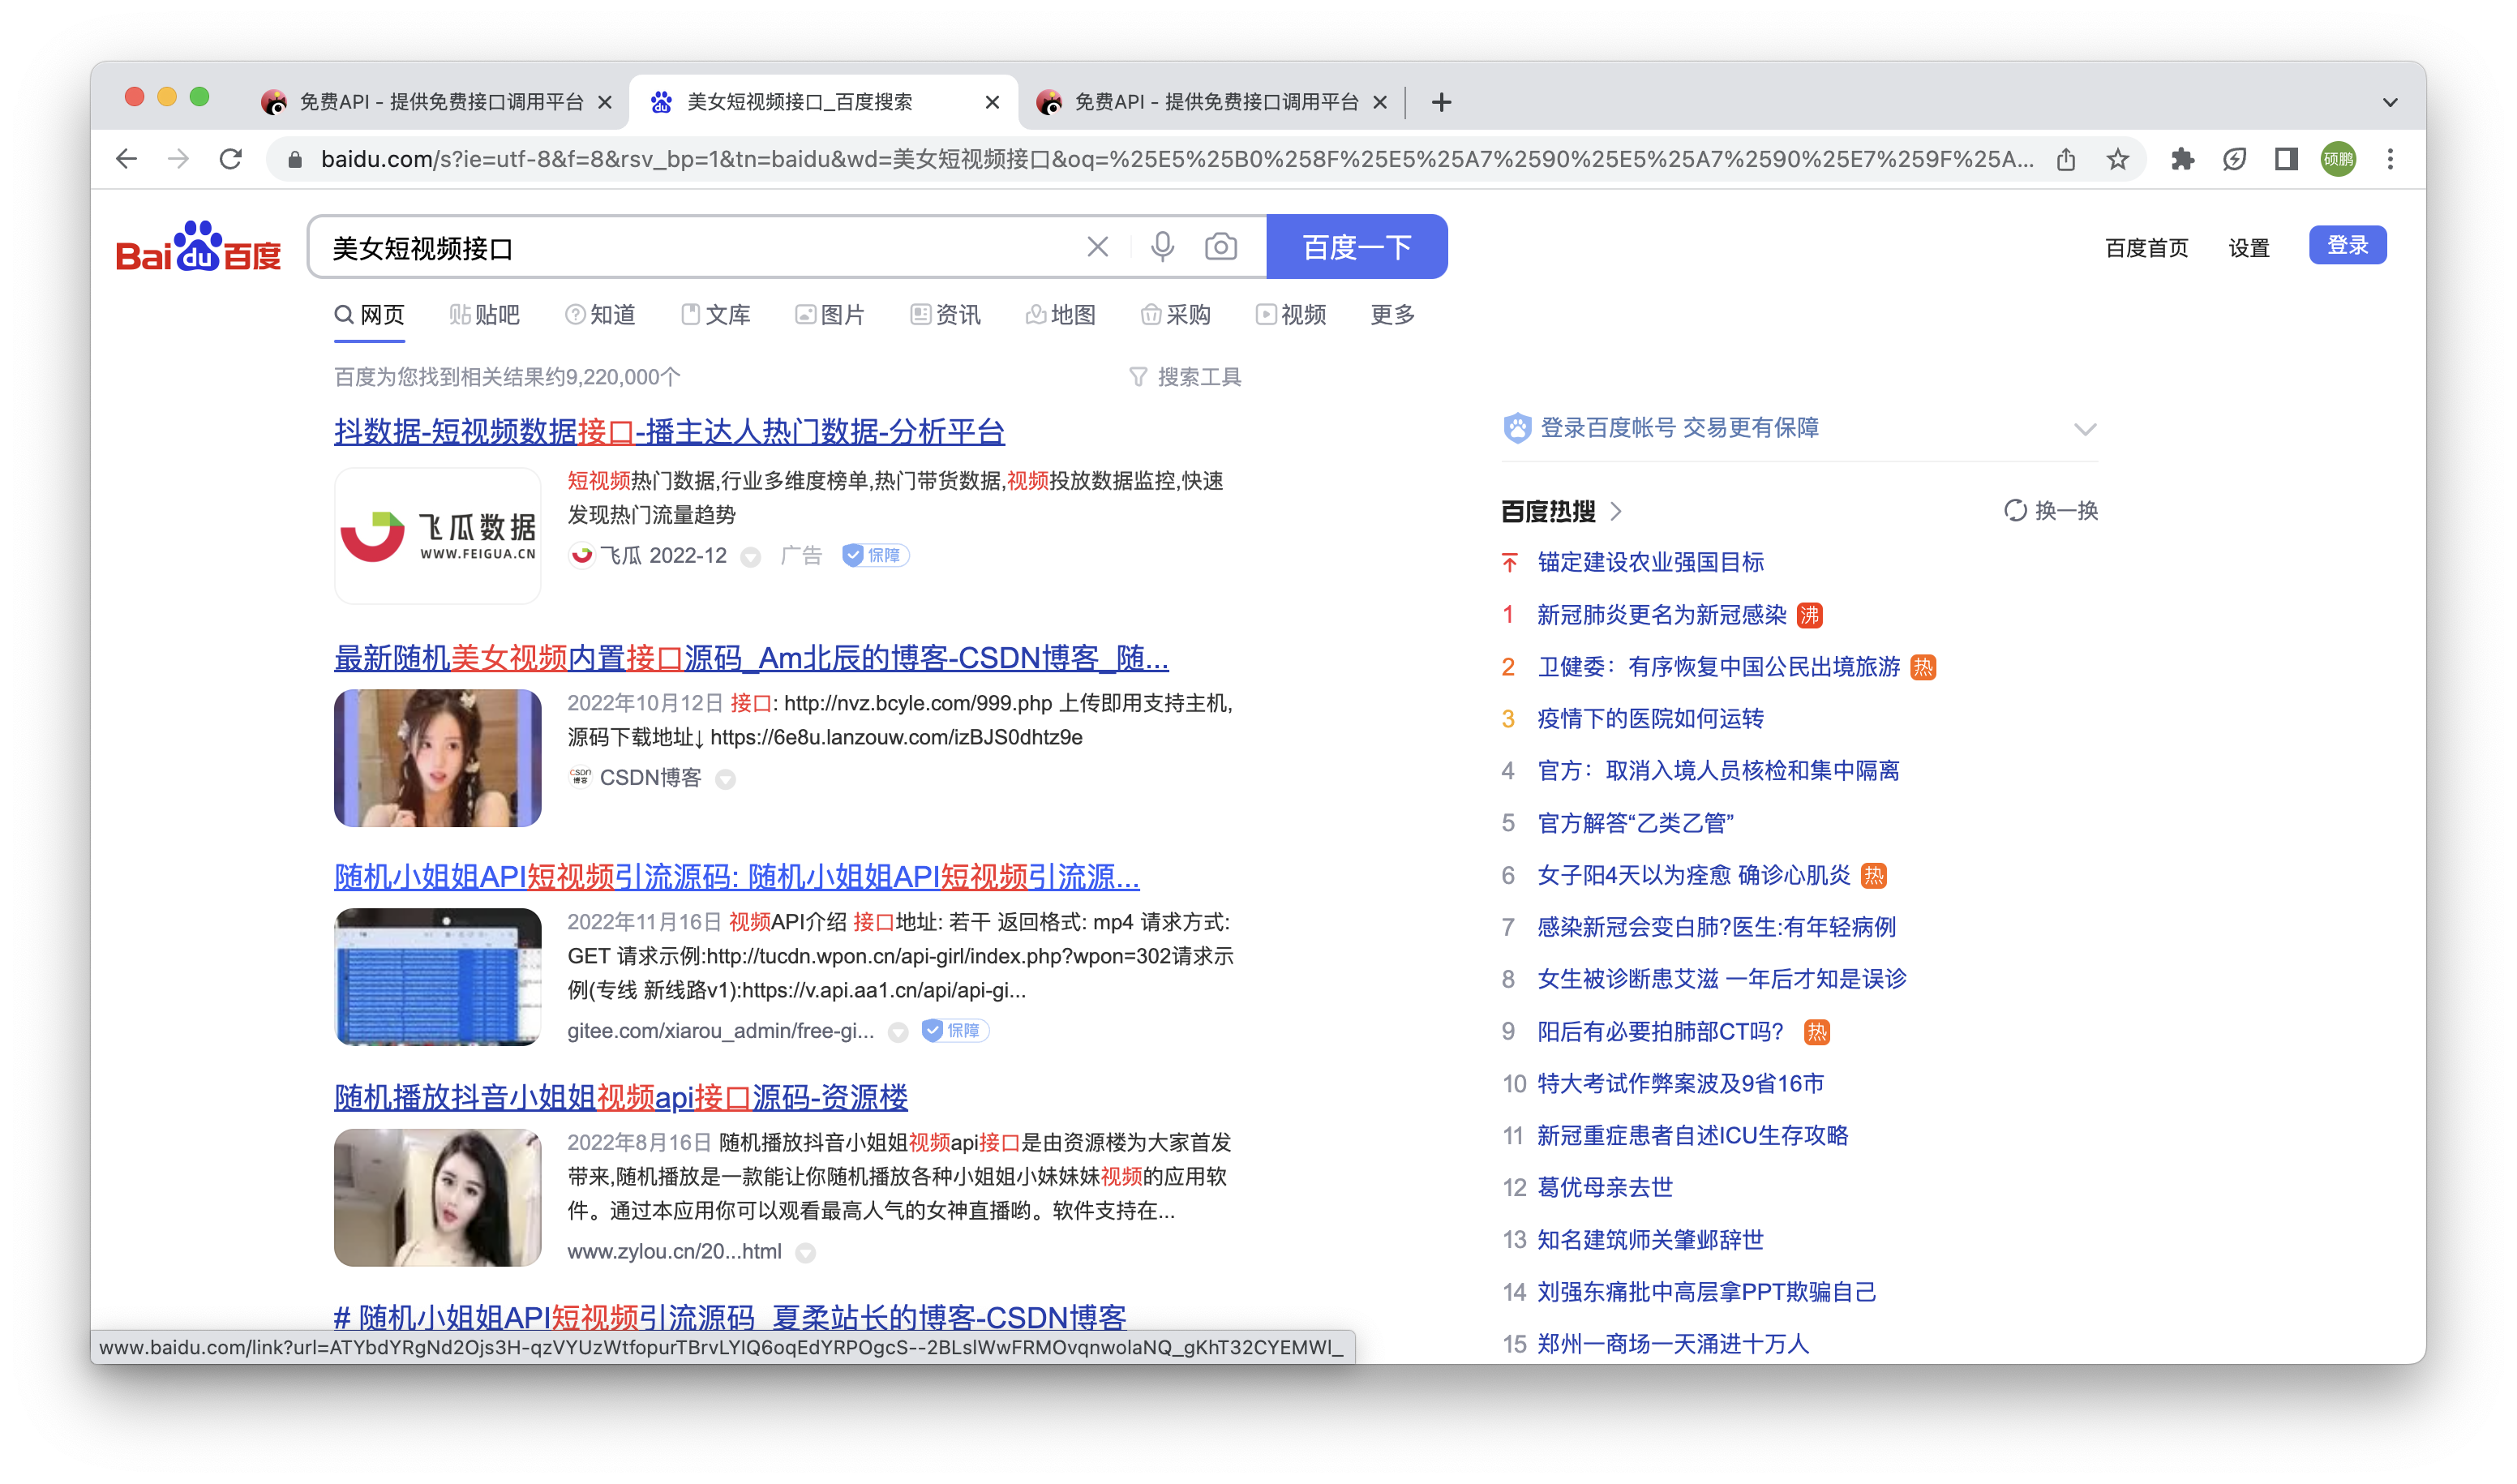Switch to the 贴吧 tab
The image size is (2517, 1484).
tap(485, 315)
